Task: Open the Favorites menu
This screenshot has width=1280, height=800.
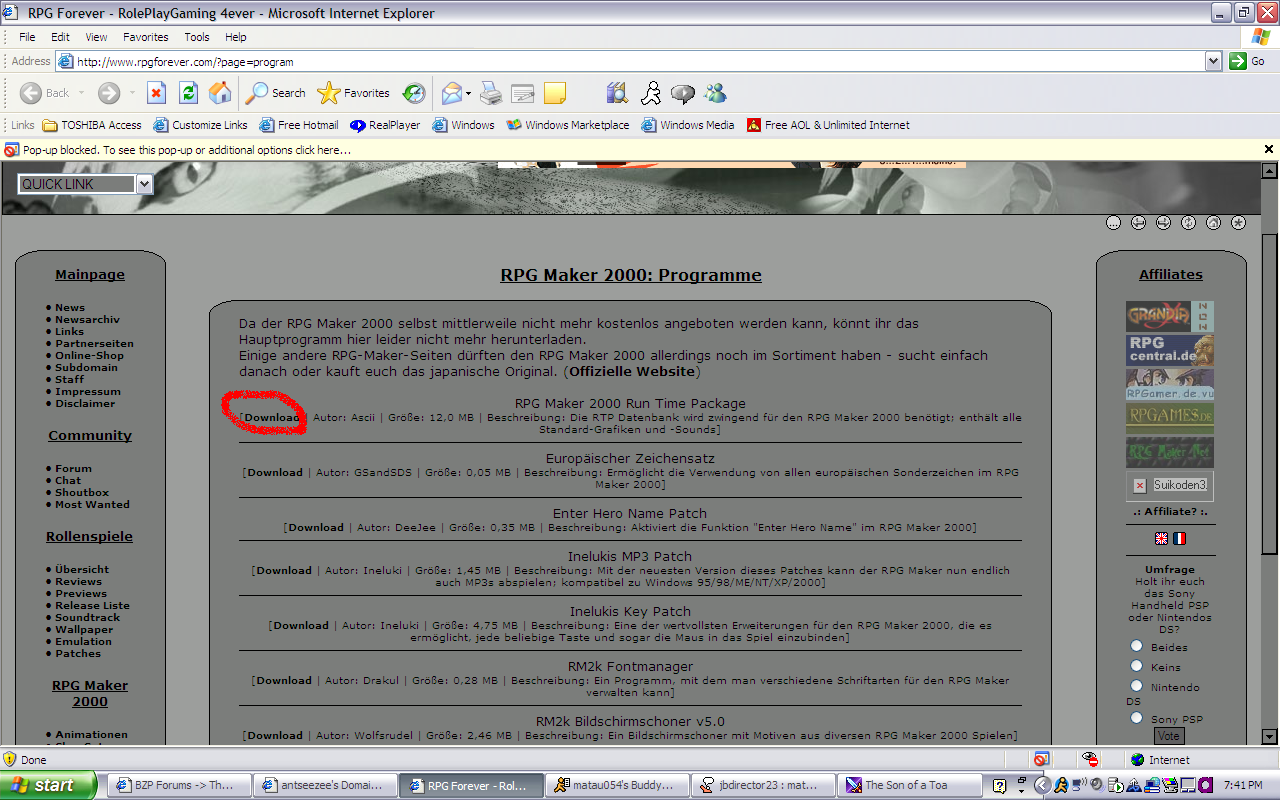Action: point(146,37)
